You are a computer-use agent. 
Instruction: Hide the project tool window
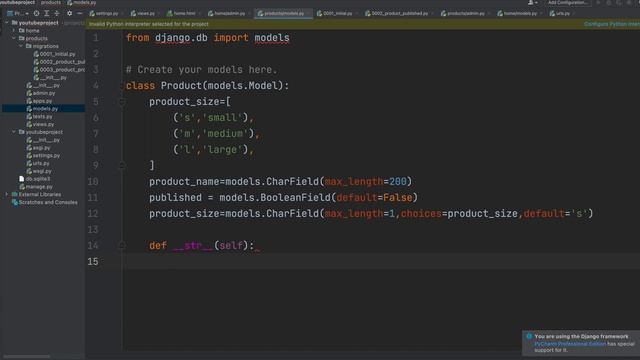coord(80,13)
